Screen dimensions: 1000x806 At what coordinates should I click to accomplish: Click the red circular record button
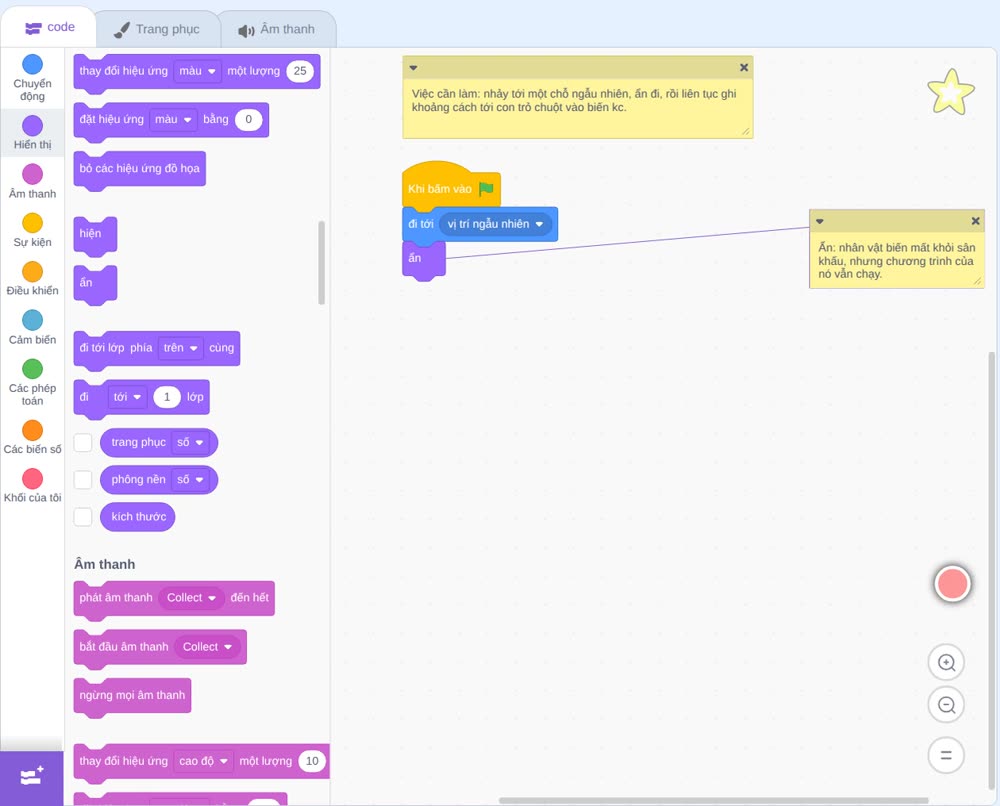(x=952, y=583)
